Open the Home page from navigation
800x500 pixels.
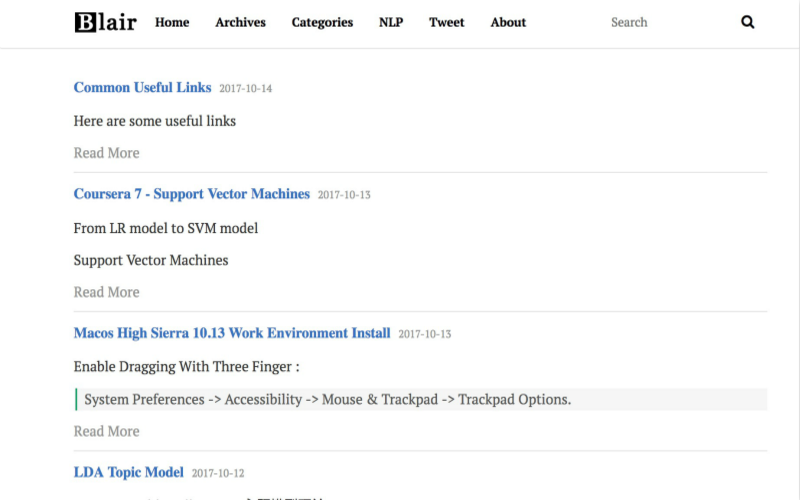pyautogui.click(x=172, y=22)
